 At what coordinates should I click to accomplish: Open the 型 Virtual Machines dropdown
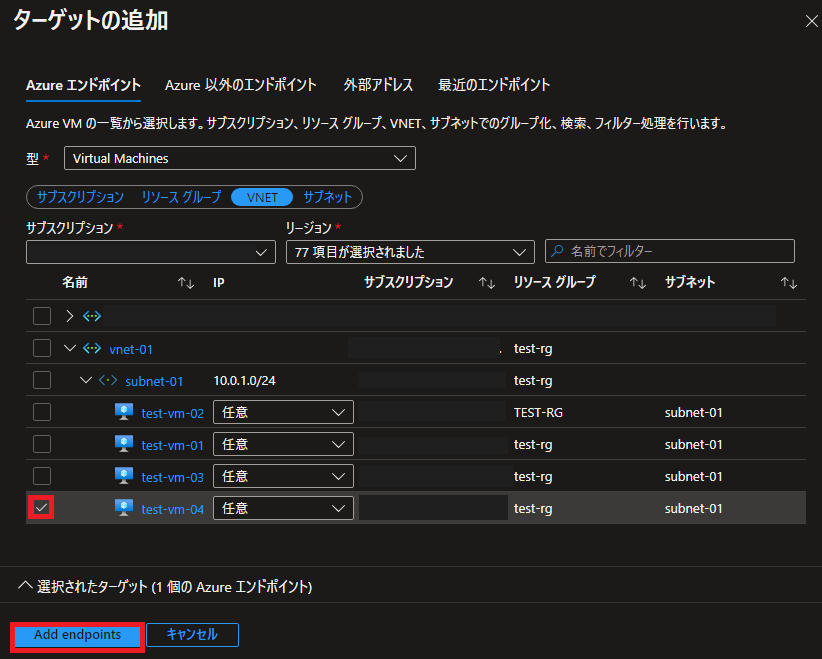pos(240,158)
